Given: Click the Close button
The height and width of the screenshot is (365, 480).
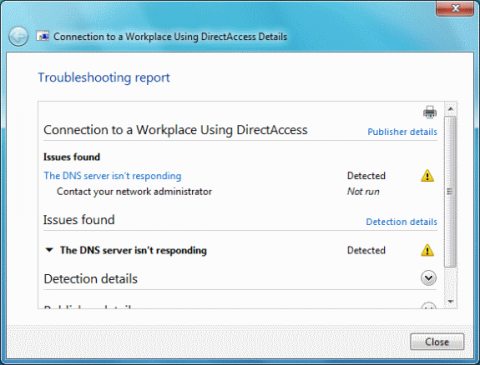Looking at the screenshot, I should [x=437, y=342].
